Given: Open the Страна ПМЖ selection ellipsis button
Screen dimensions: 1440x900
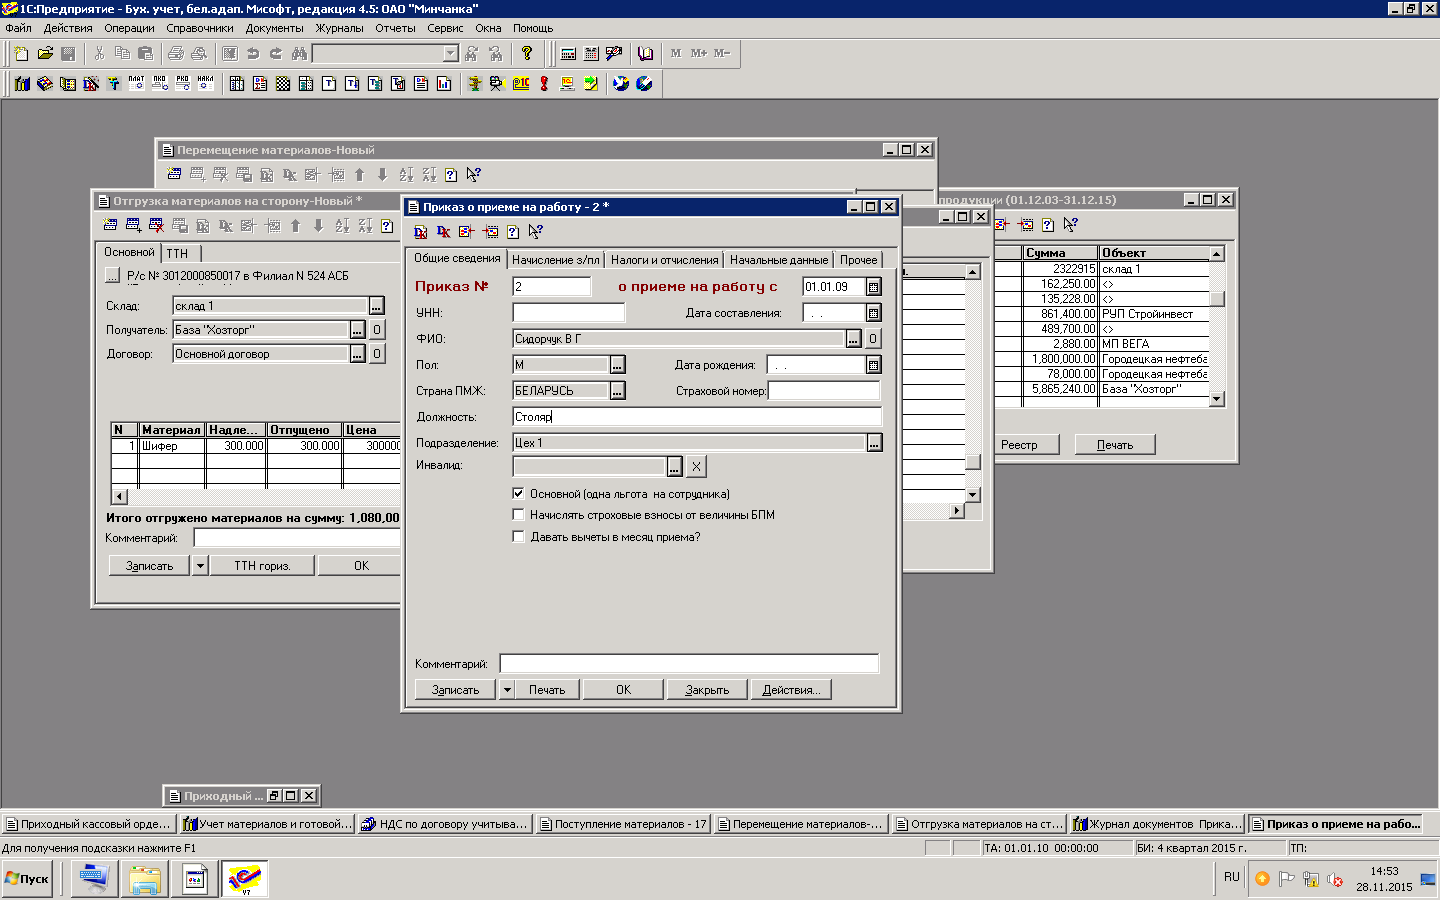Looking at the screenshot, I should [x=617, y=391].
